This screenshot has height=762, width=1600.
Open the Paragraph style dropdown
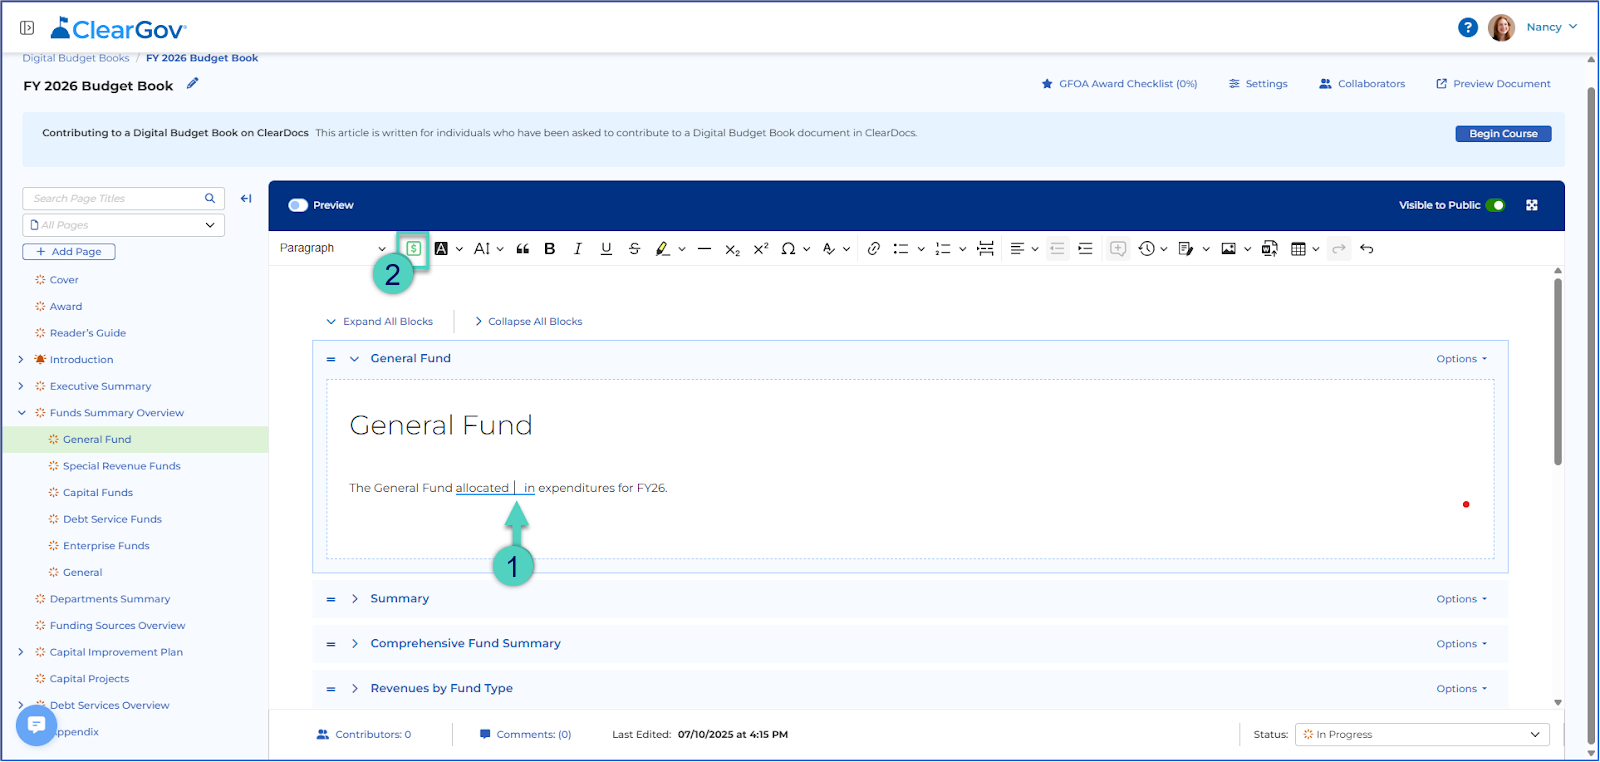(x=332, y=248)
